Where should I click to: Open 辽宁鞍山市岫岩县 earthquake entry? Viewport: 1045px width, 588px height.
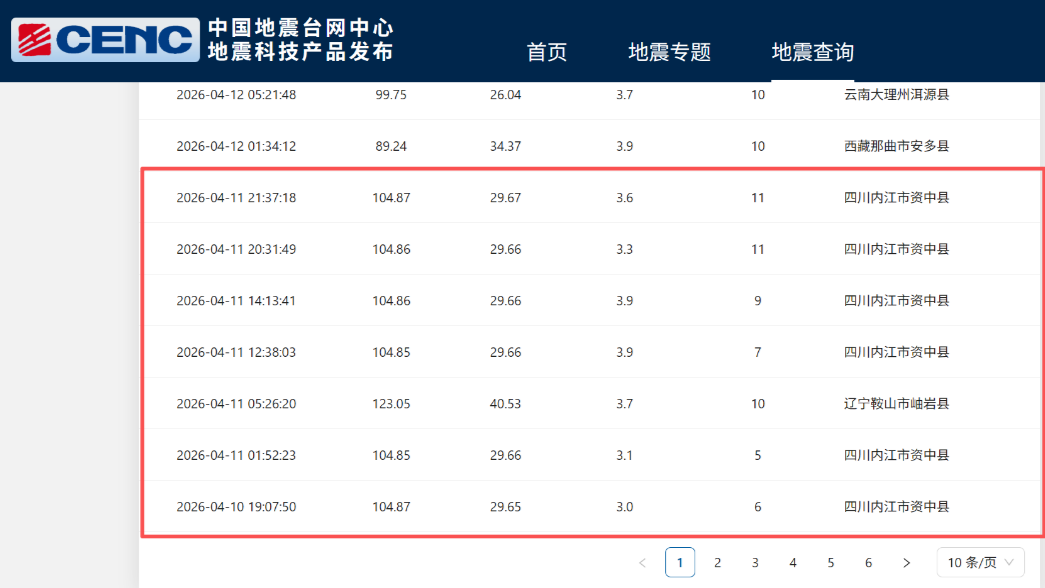pos(896,404)
